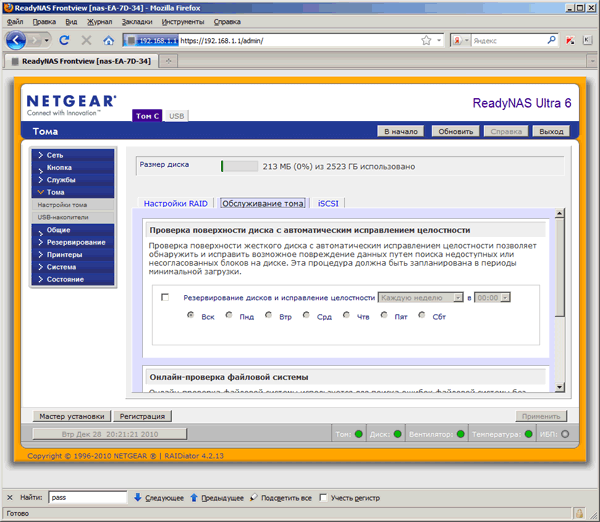Image resolution: width=600 pixels, height=522 pixels.
Task: Reload page with the refresh icon
Action: (64, 40)
